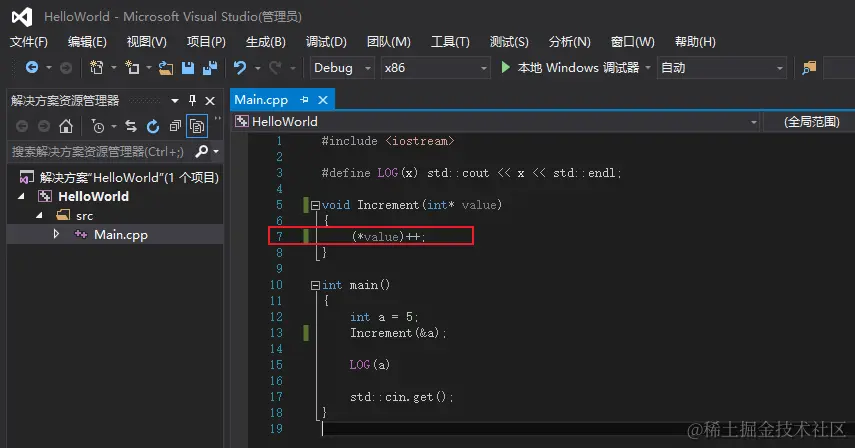Open the Undo history dropdown arrow
855x448 pixels.
pos(257,68)
